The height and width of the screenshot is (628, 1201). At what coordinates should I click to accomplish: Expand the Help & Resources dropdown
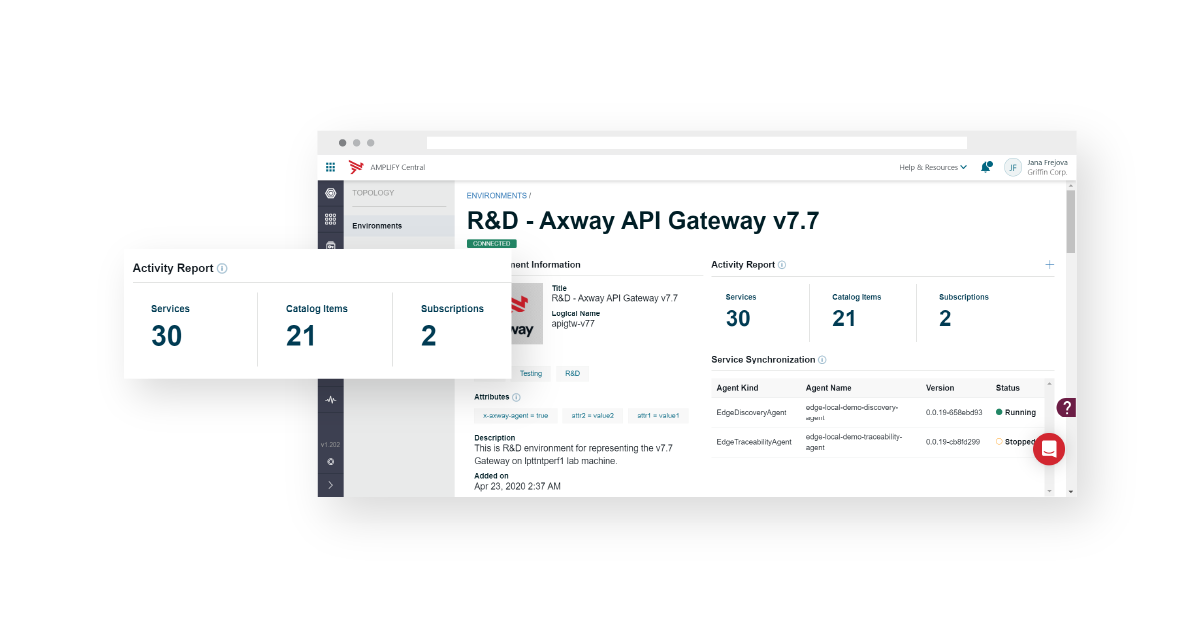point(933,167)
